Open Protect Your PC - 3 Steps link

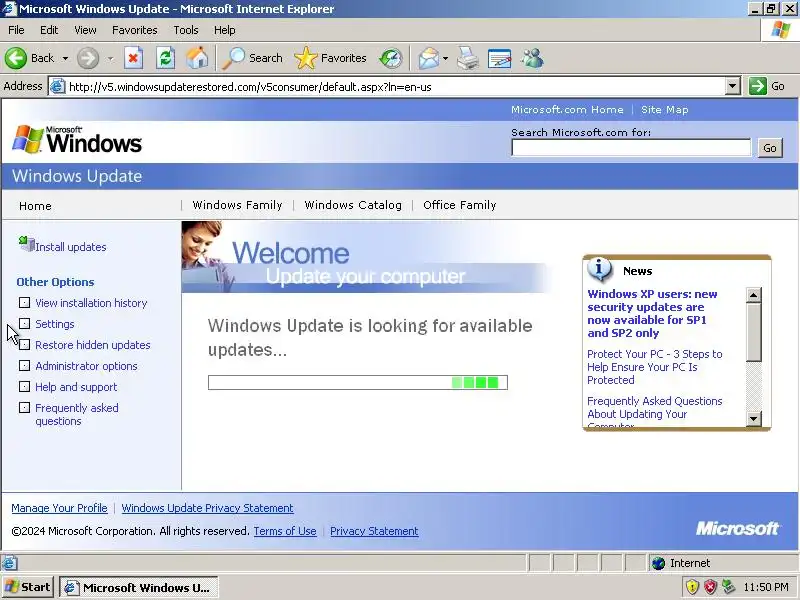655,367
